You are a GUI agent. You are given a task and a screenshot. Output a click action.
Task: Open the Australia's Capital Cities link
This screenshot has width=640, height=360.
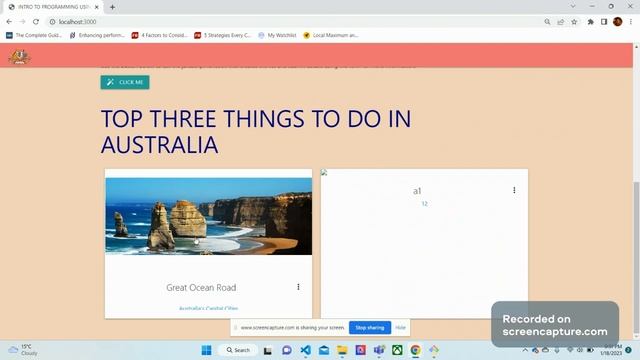[x=209, y=309]
